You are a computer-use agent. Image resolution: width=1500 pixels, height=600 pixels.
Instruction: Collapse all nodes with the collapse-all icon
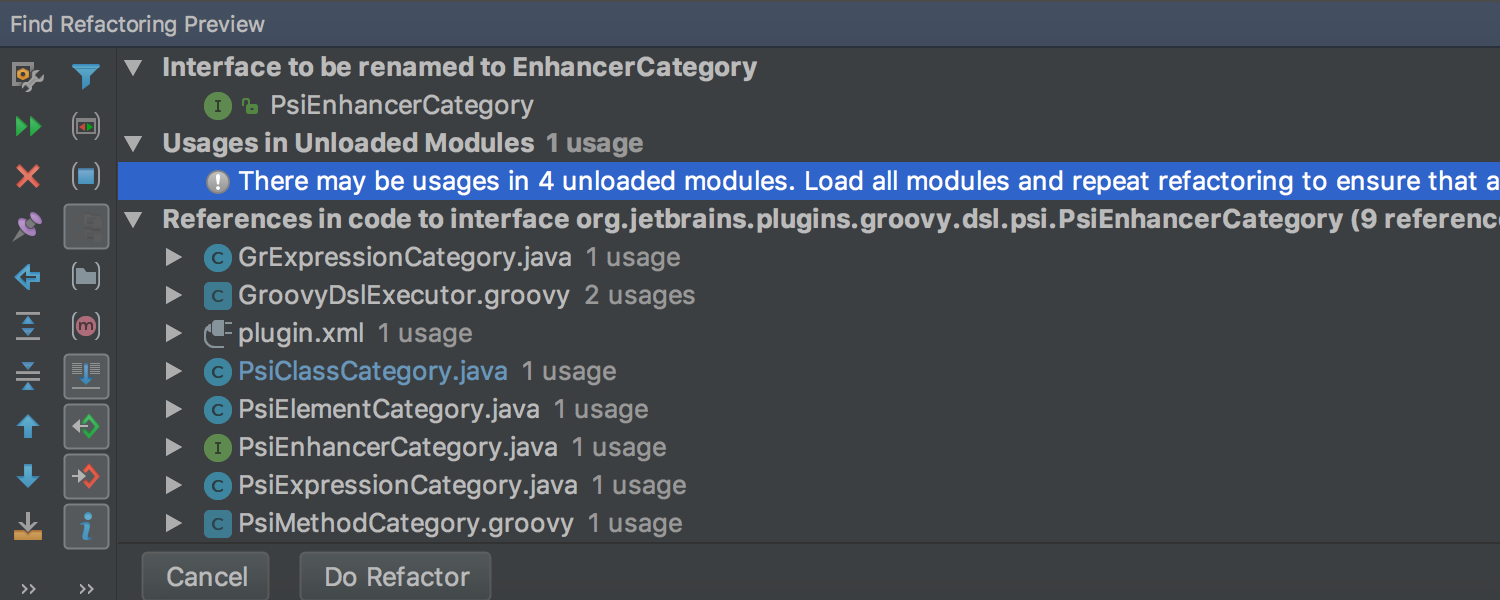pyautogui.click(x=28, y=377)
